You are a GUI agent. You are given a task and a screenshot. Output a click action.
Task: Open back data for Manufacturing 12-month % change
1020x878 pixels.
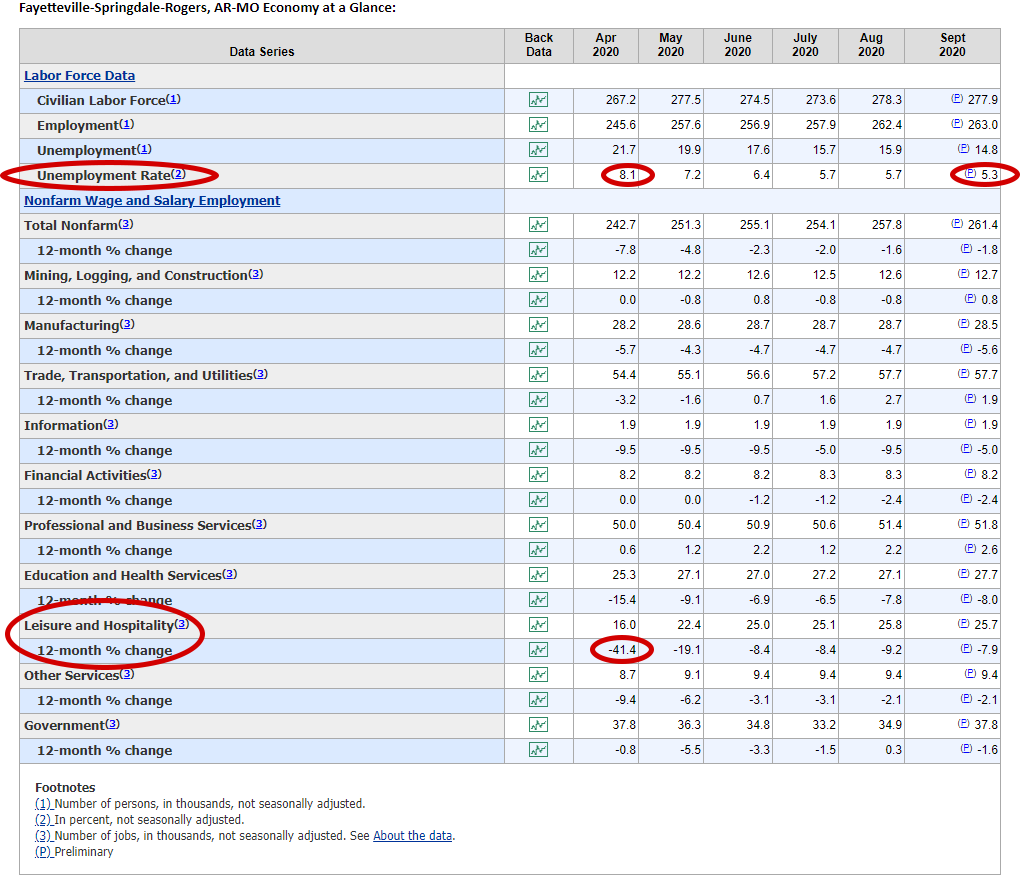[x=538, y=351]
